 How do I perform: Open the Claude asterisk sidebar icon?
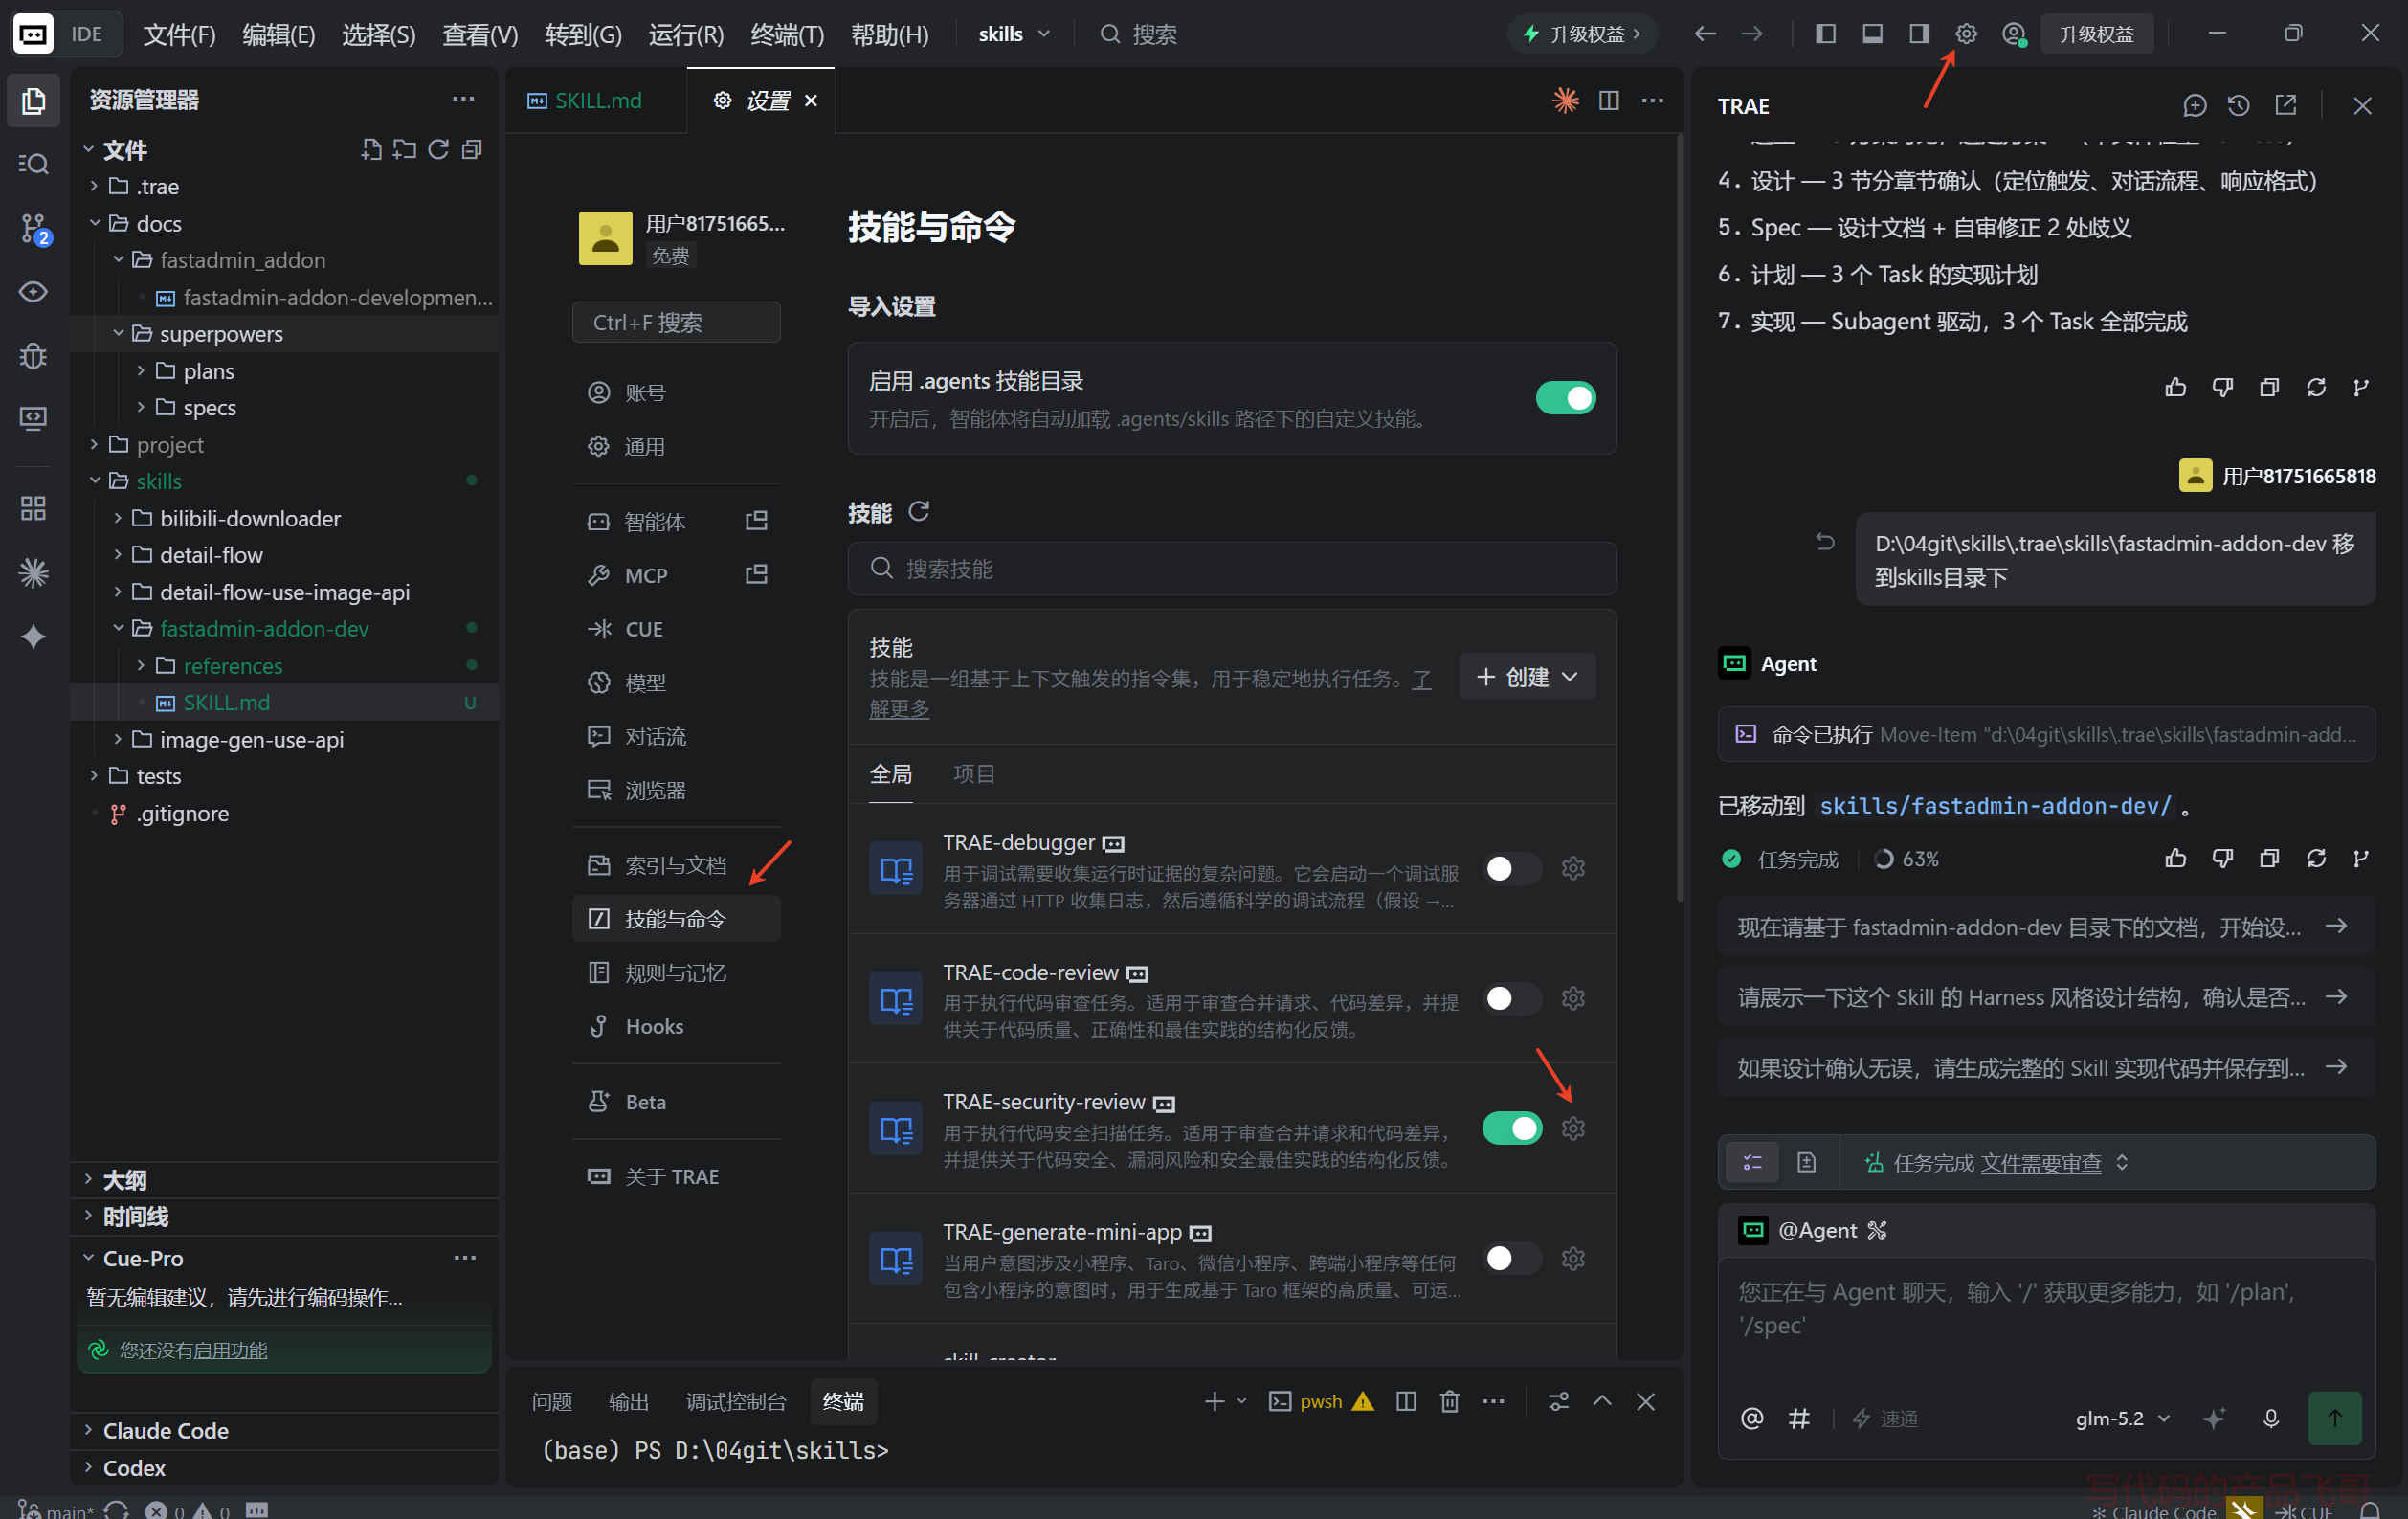point(33,573)
